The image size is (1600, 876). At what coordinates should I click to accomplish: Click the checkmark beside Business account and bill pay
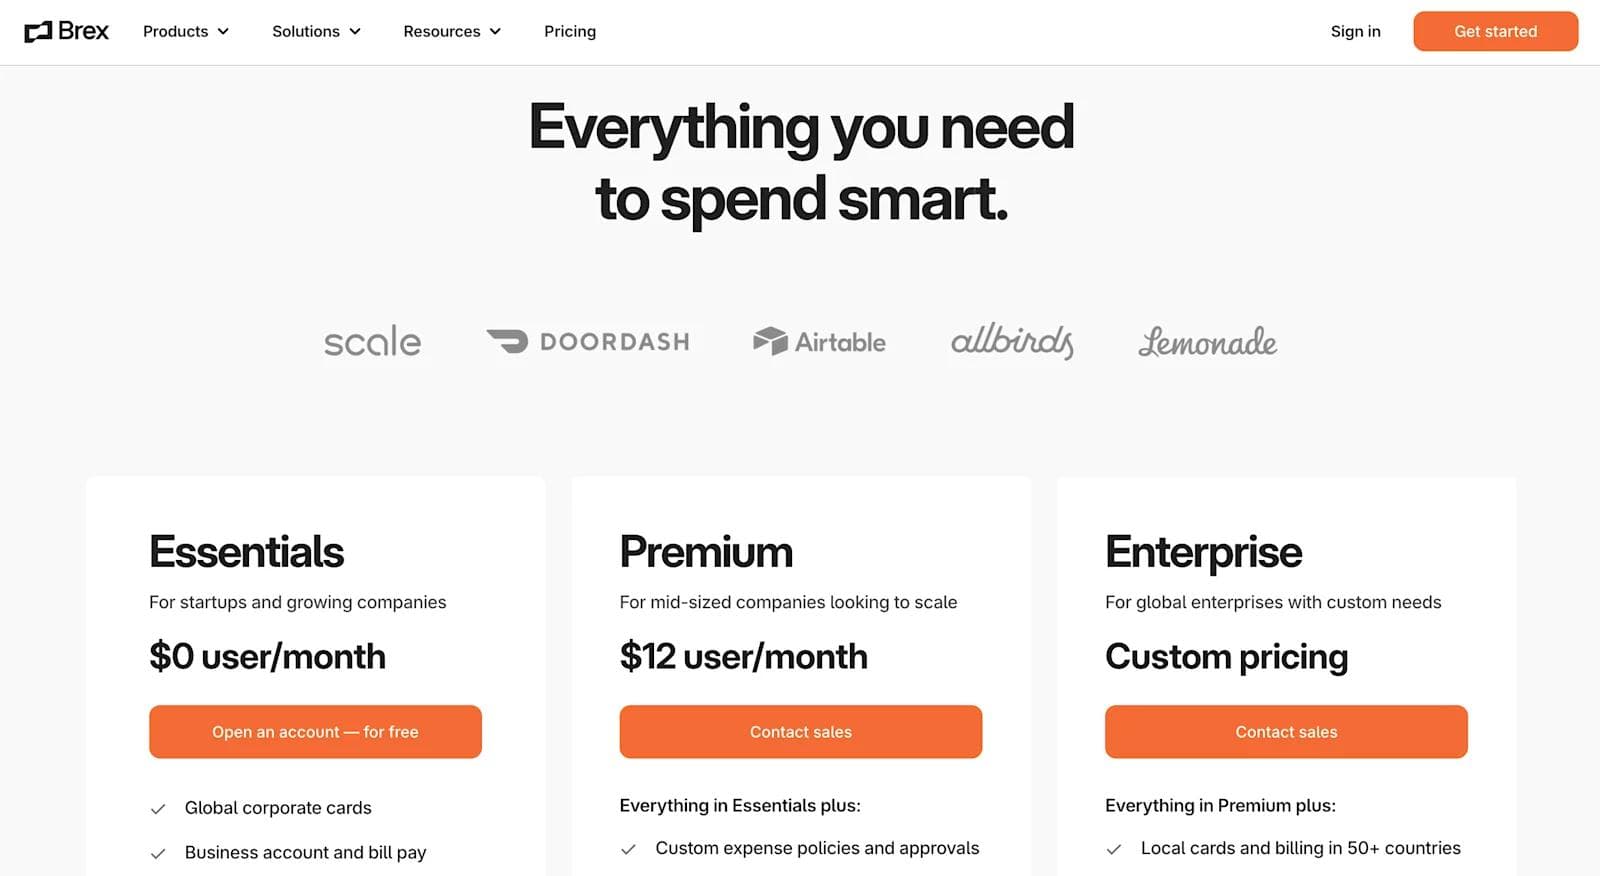tap(159, 852)
